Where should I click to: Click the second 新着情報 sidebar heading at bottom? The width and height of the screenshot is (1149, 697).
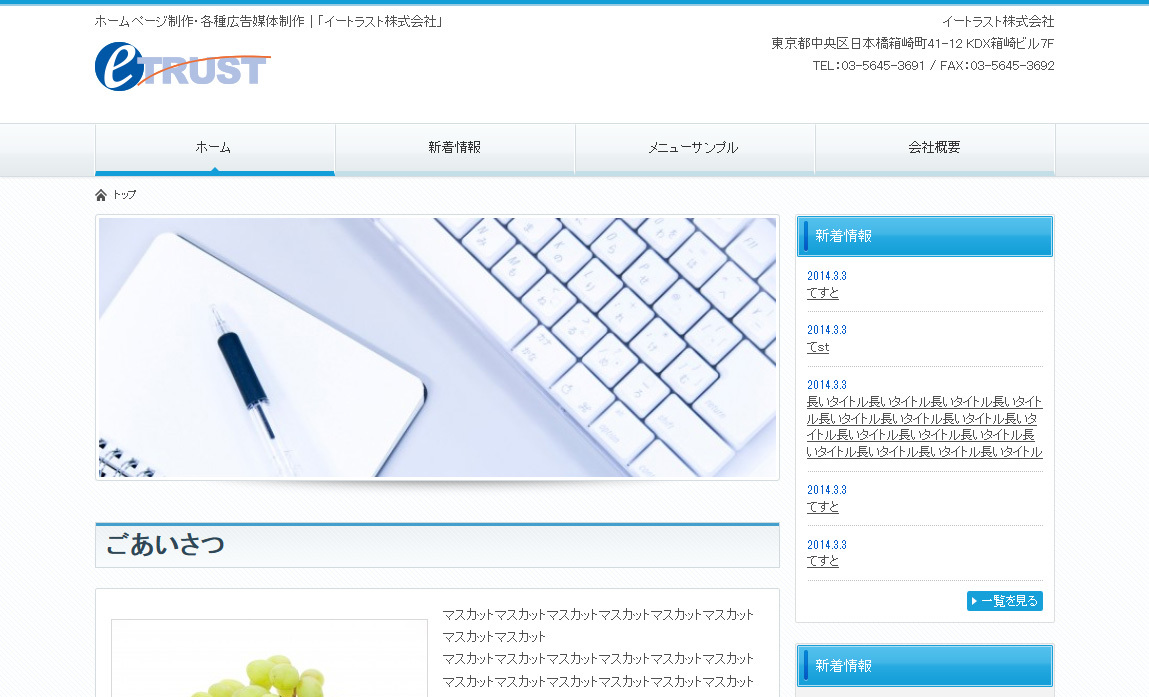pos(925,666)
